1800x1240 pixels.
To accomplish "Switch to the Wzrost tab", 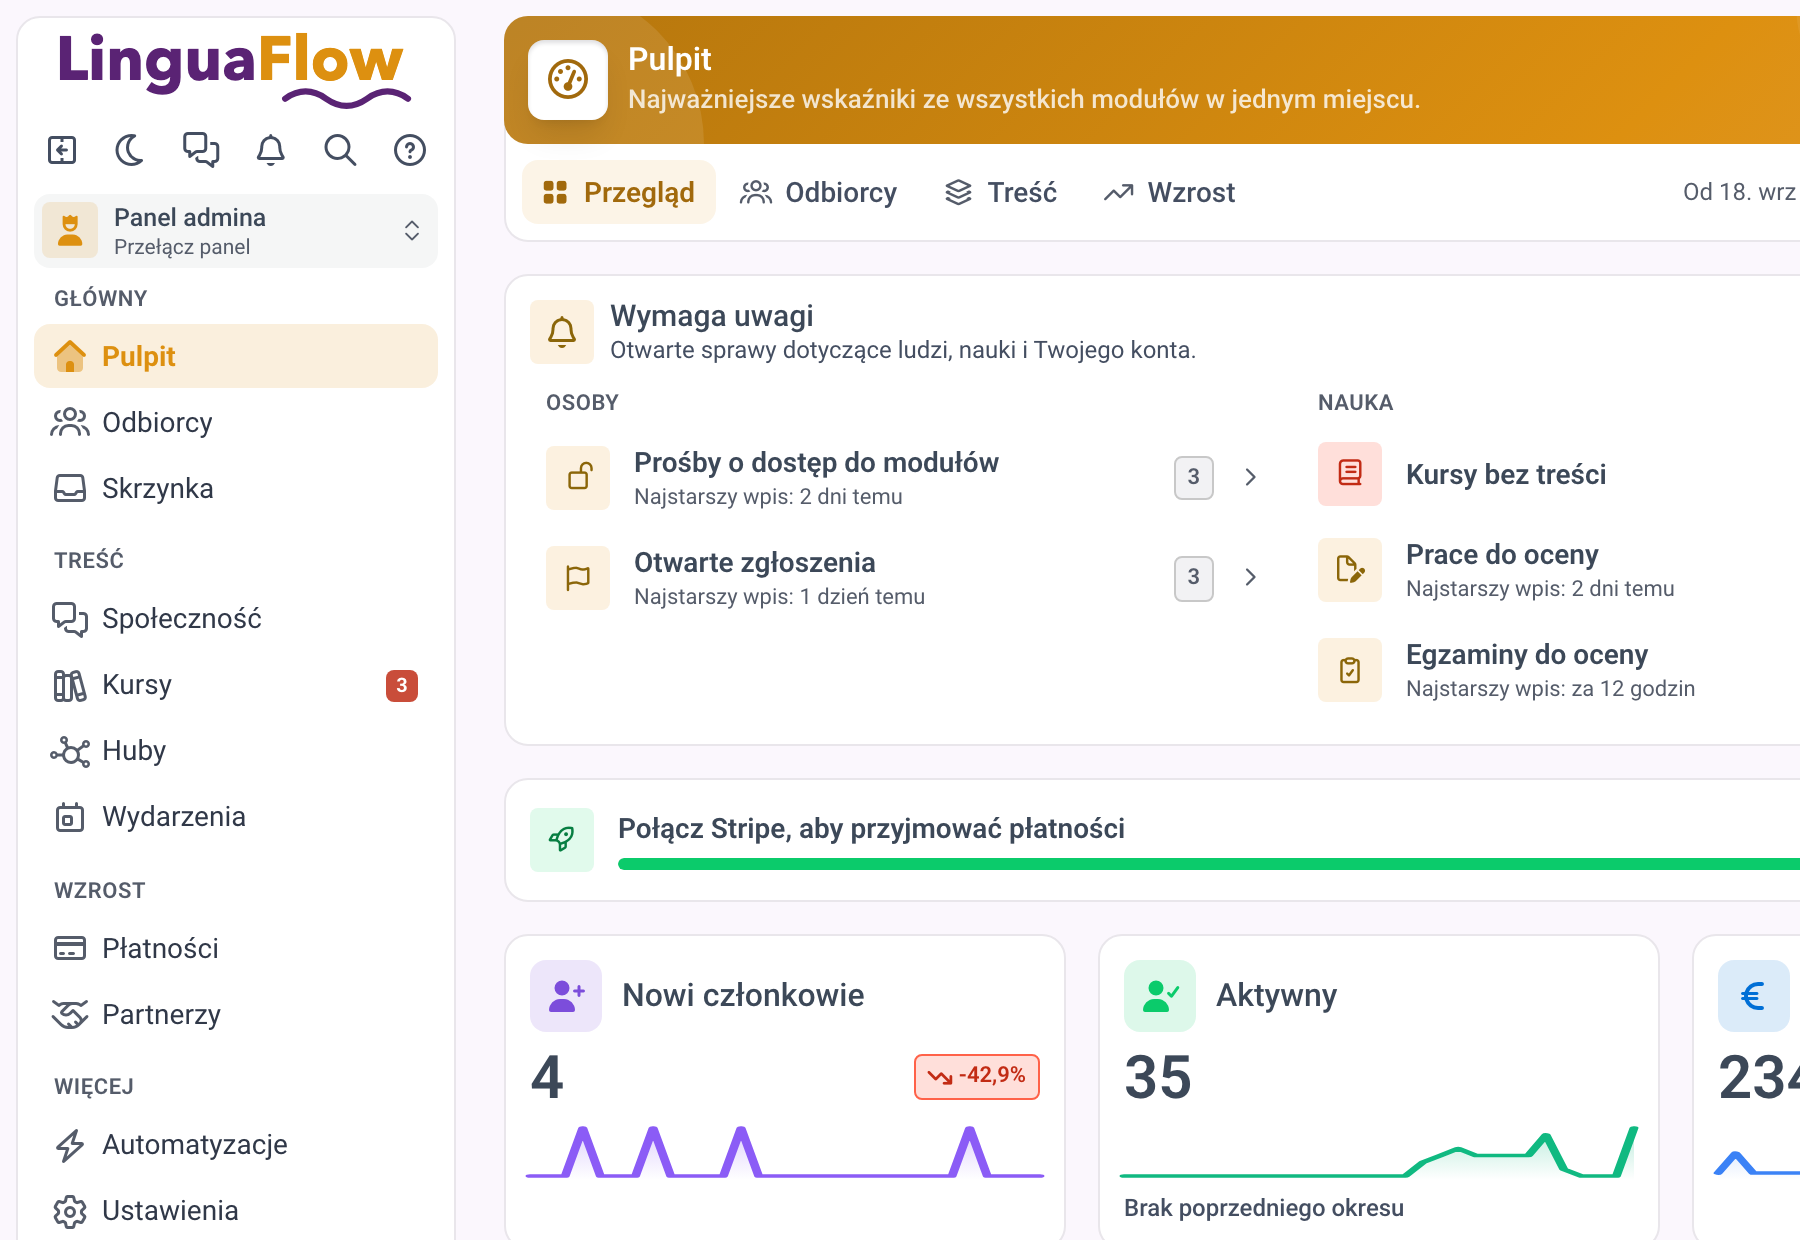I will 1169,192.
